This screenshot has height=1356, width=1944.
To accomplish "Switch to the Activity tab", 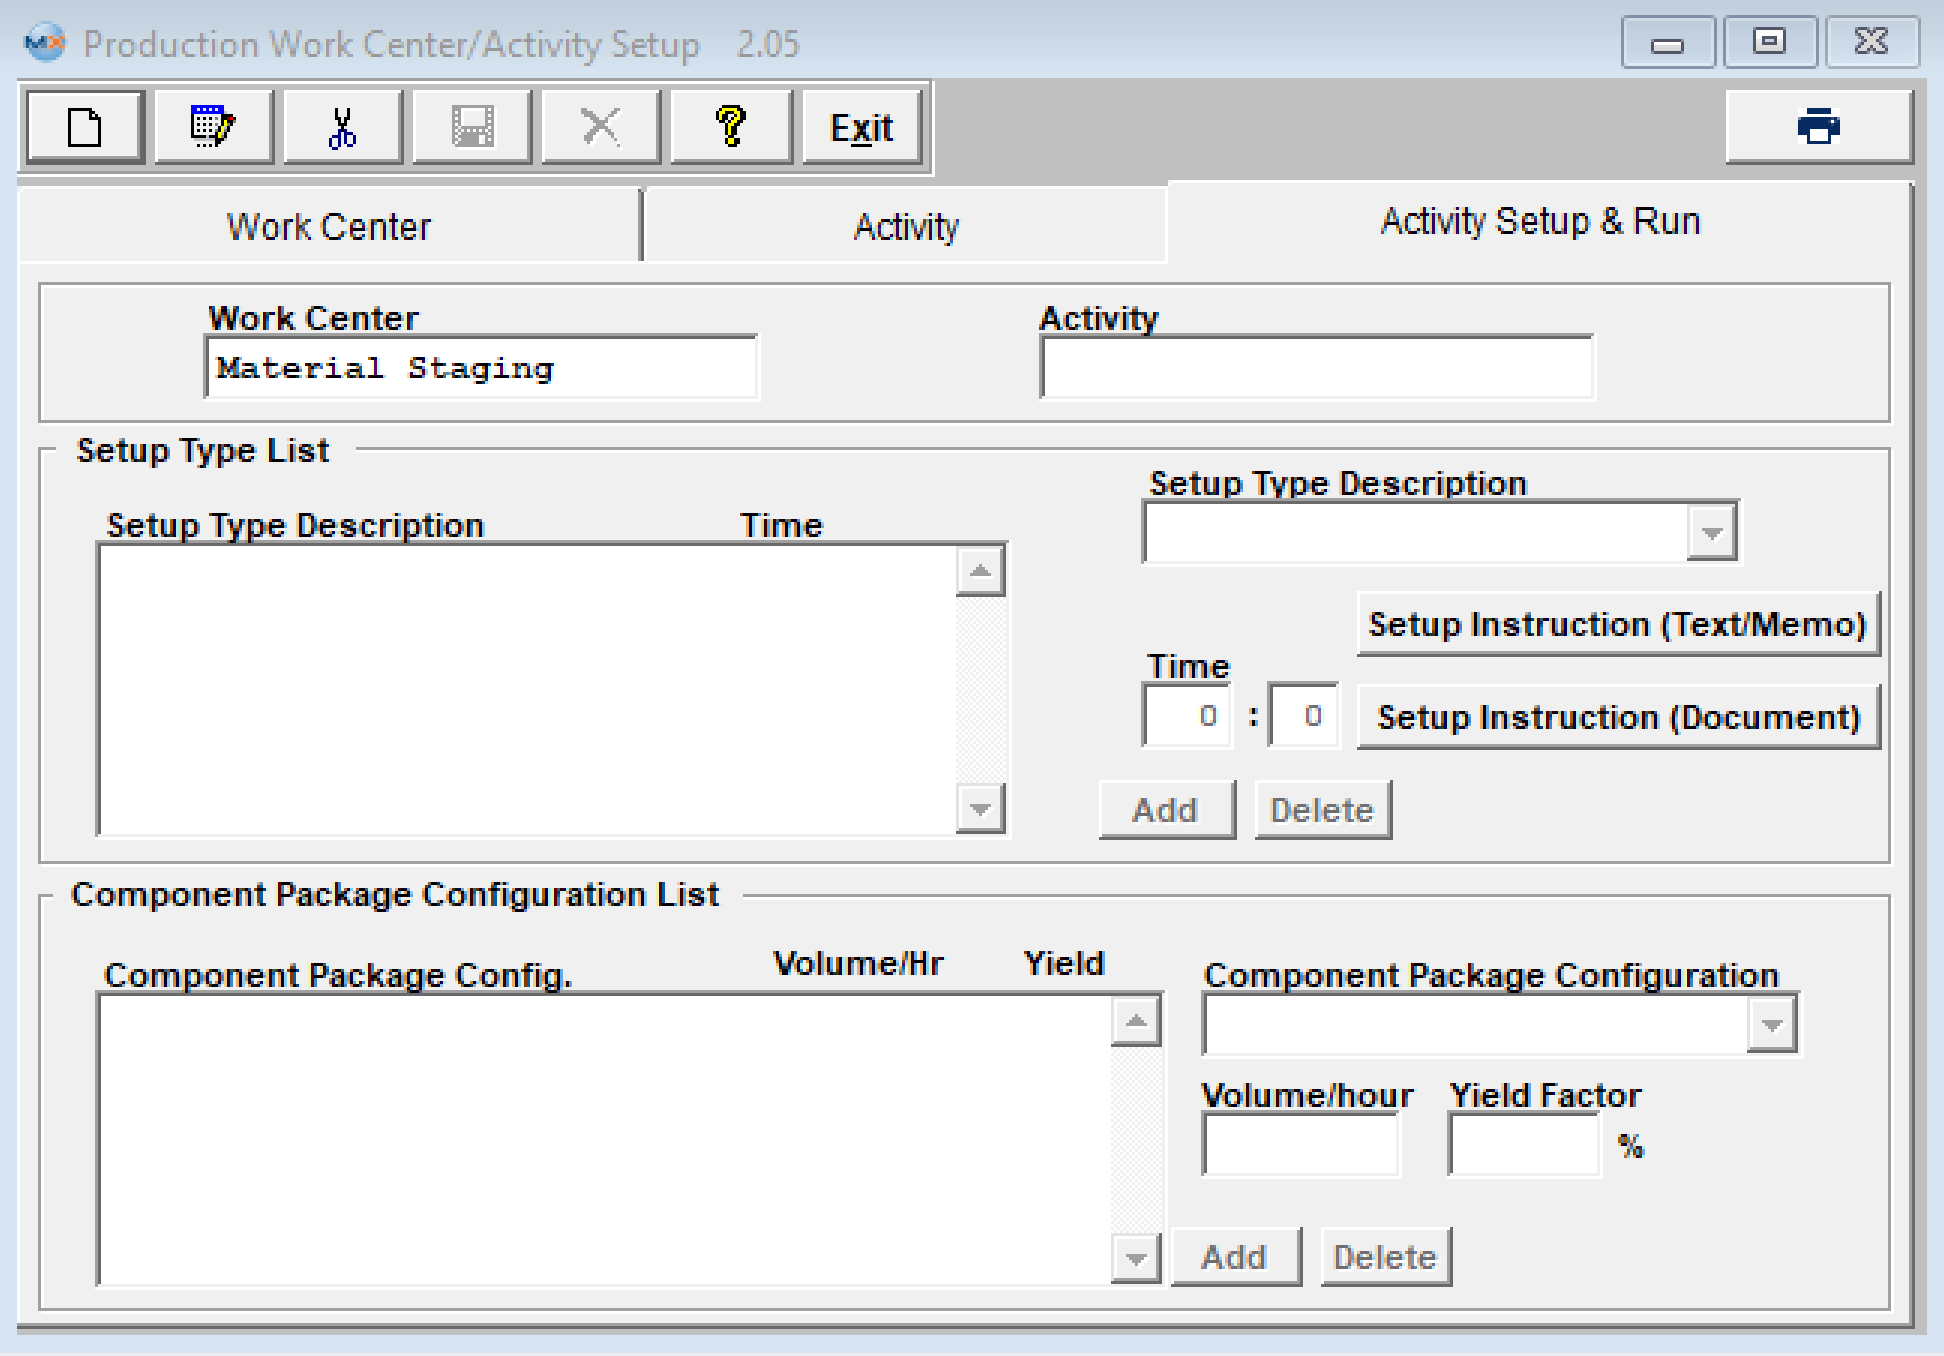I will point(905,227).
